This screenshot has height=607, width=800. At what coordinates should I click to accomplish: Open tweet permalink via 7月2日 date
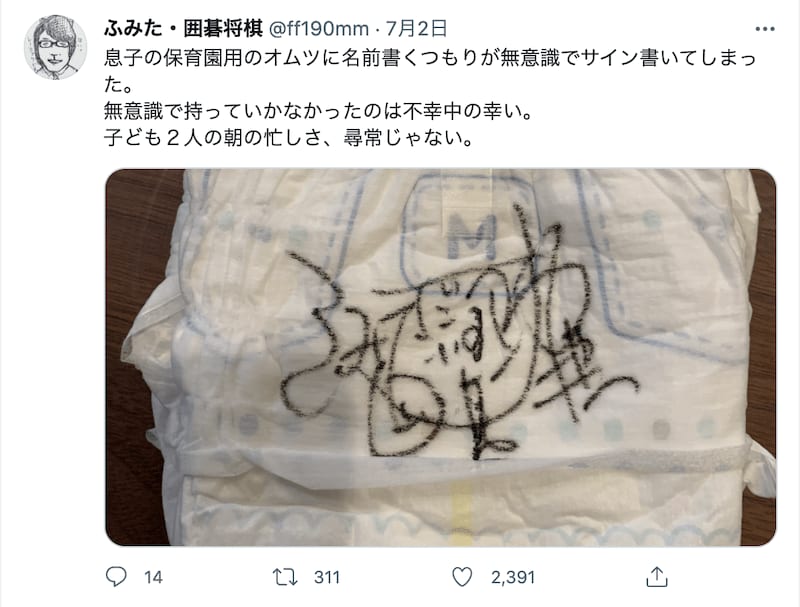(x=416, y=29)
